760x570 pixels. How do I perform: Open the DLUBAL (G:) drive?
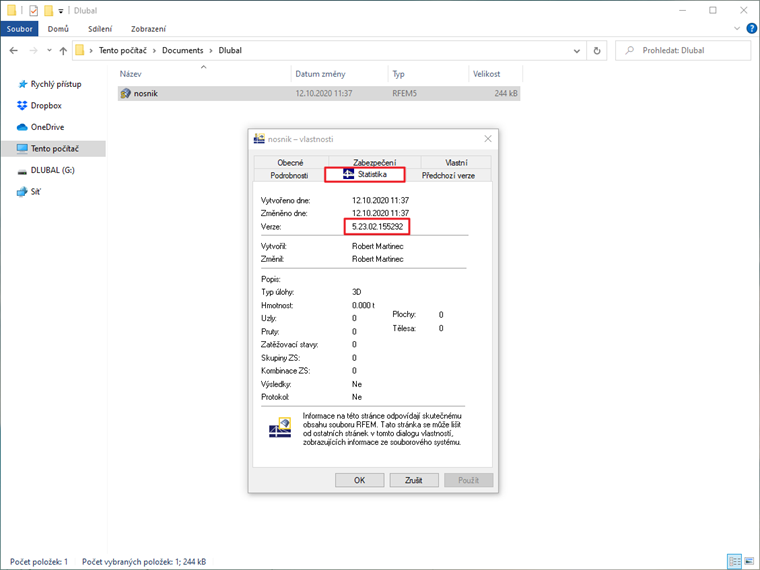click(52, 170)
